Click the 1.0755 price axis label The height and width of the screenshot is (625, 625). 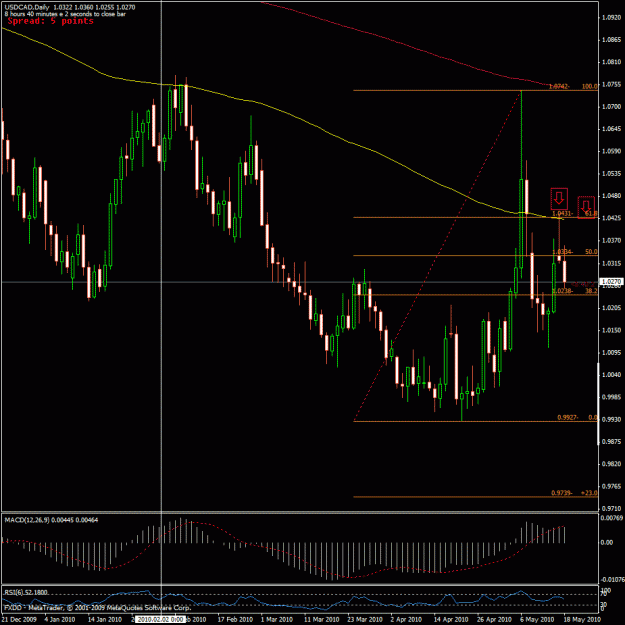(x=612, y=85)
